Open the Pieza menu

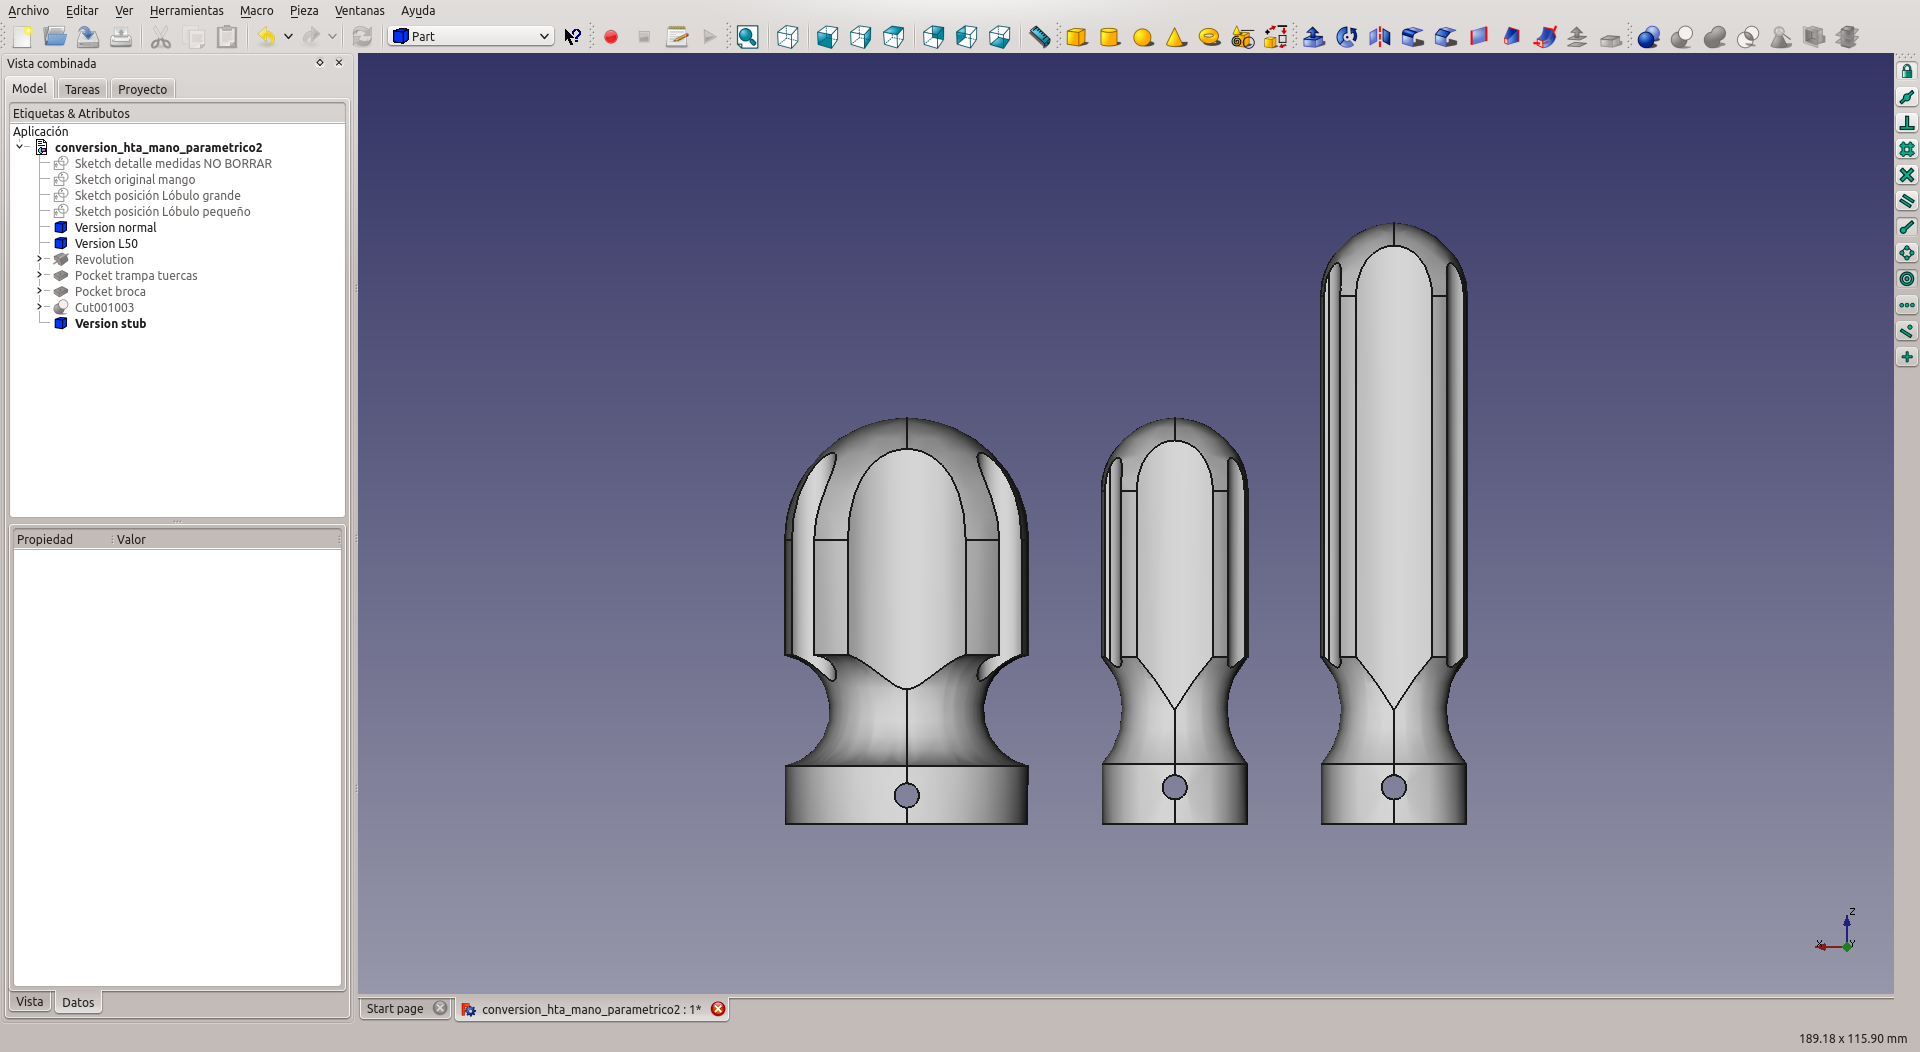(x=304, y=10)
